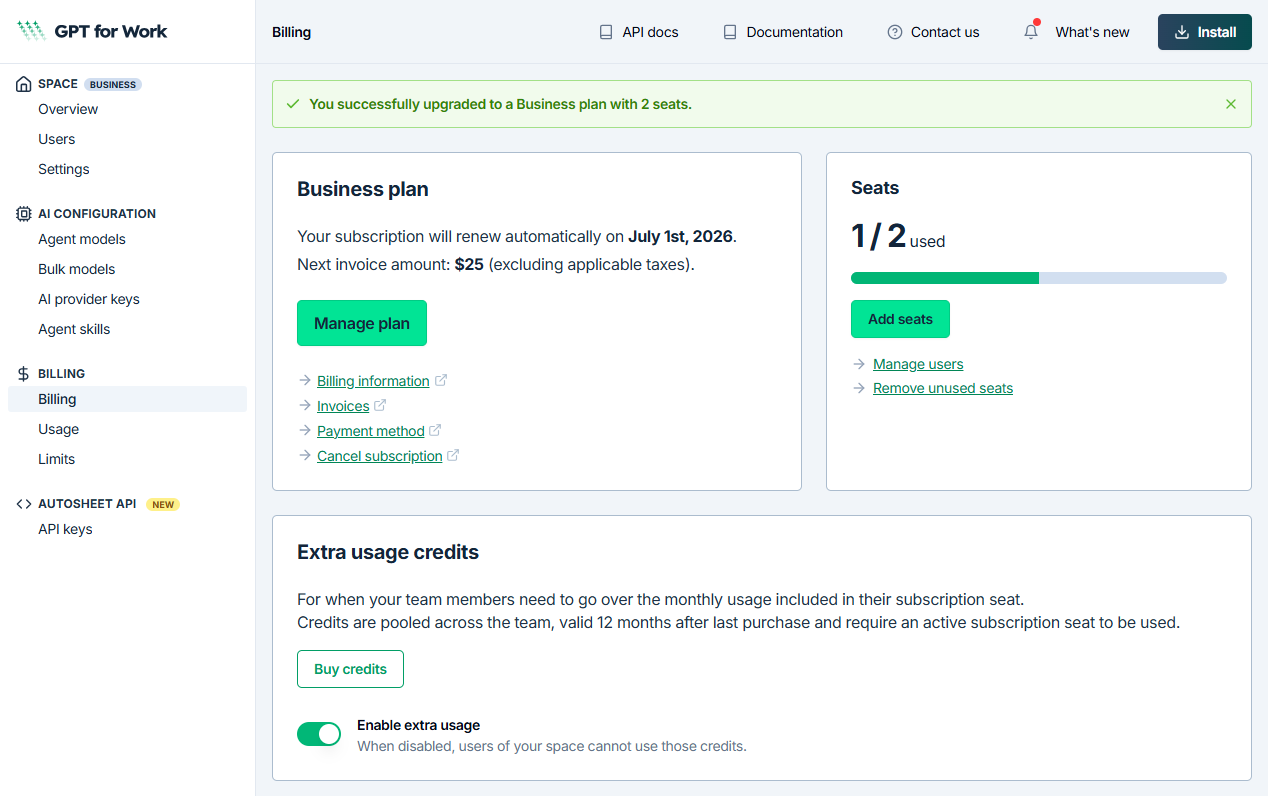Click the Manage plan button

362,323
